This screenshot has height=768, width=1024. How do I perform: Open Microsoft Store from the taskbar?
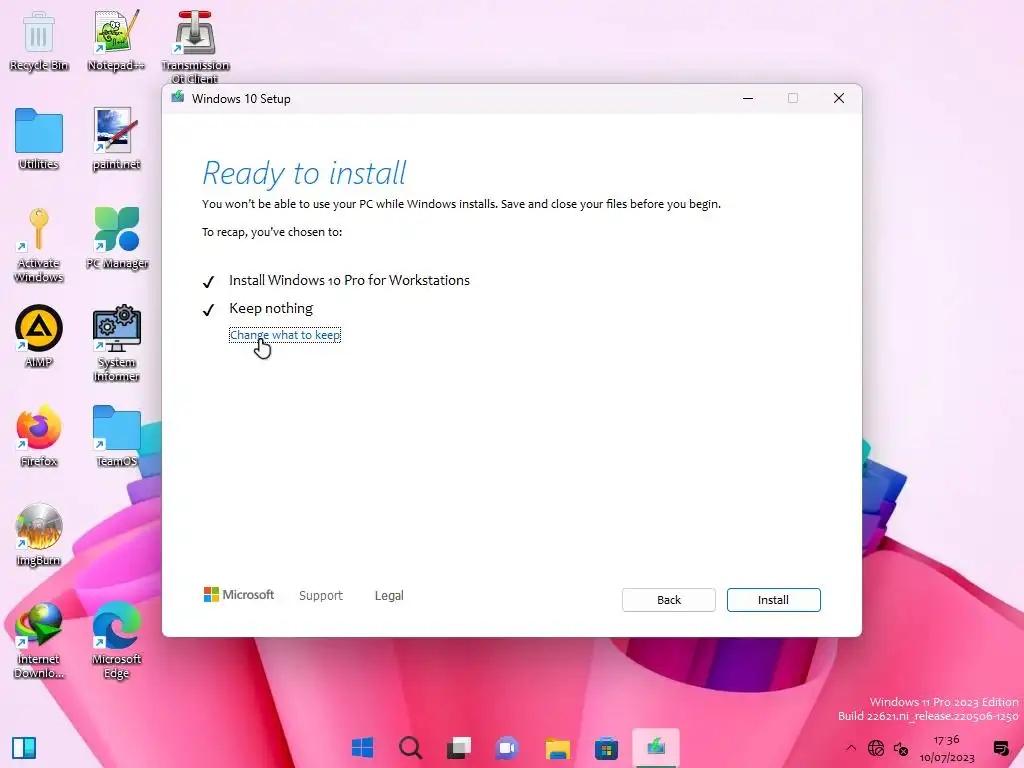click(606, 747)
